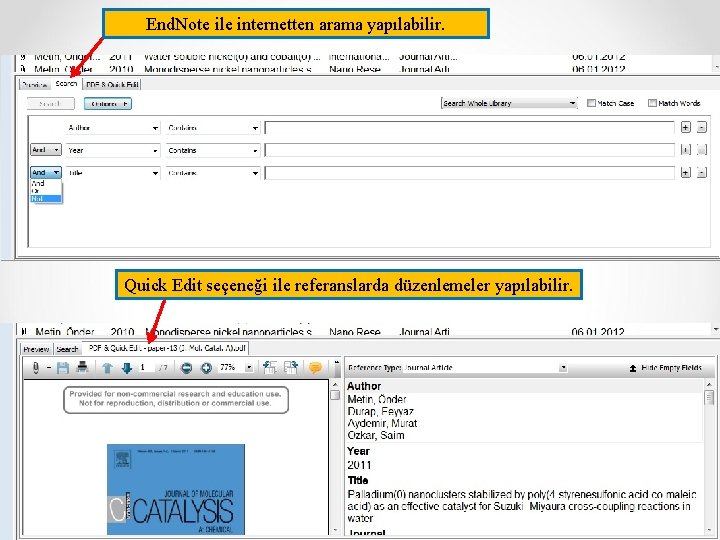The image size is (720, 540).
Task: Zoom in the PDF with plus icon
Action: pyautogui.click(x=206, y=368)
